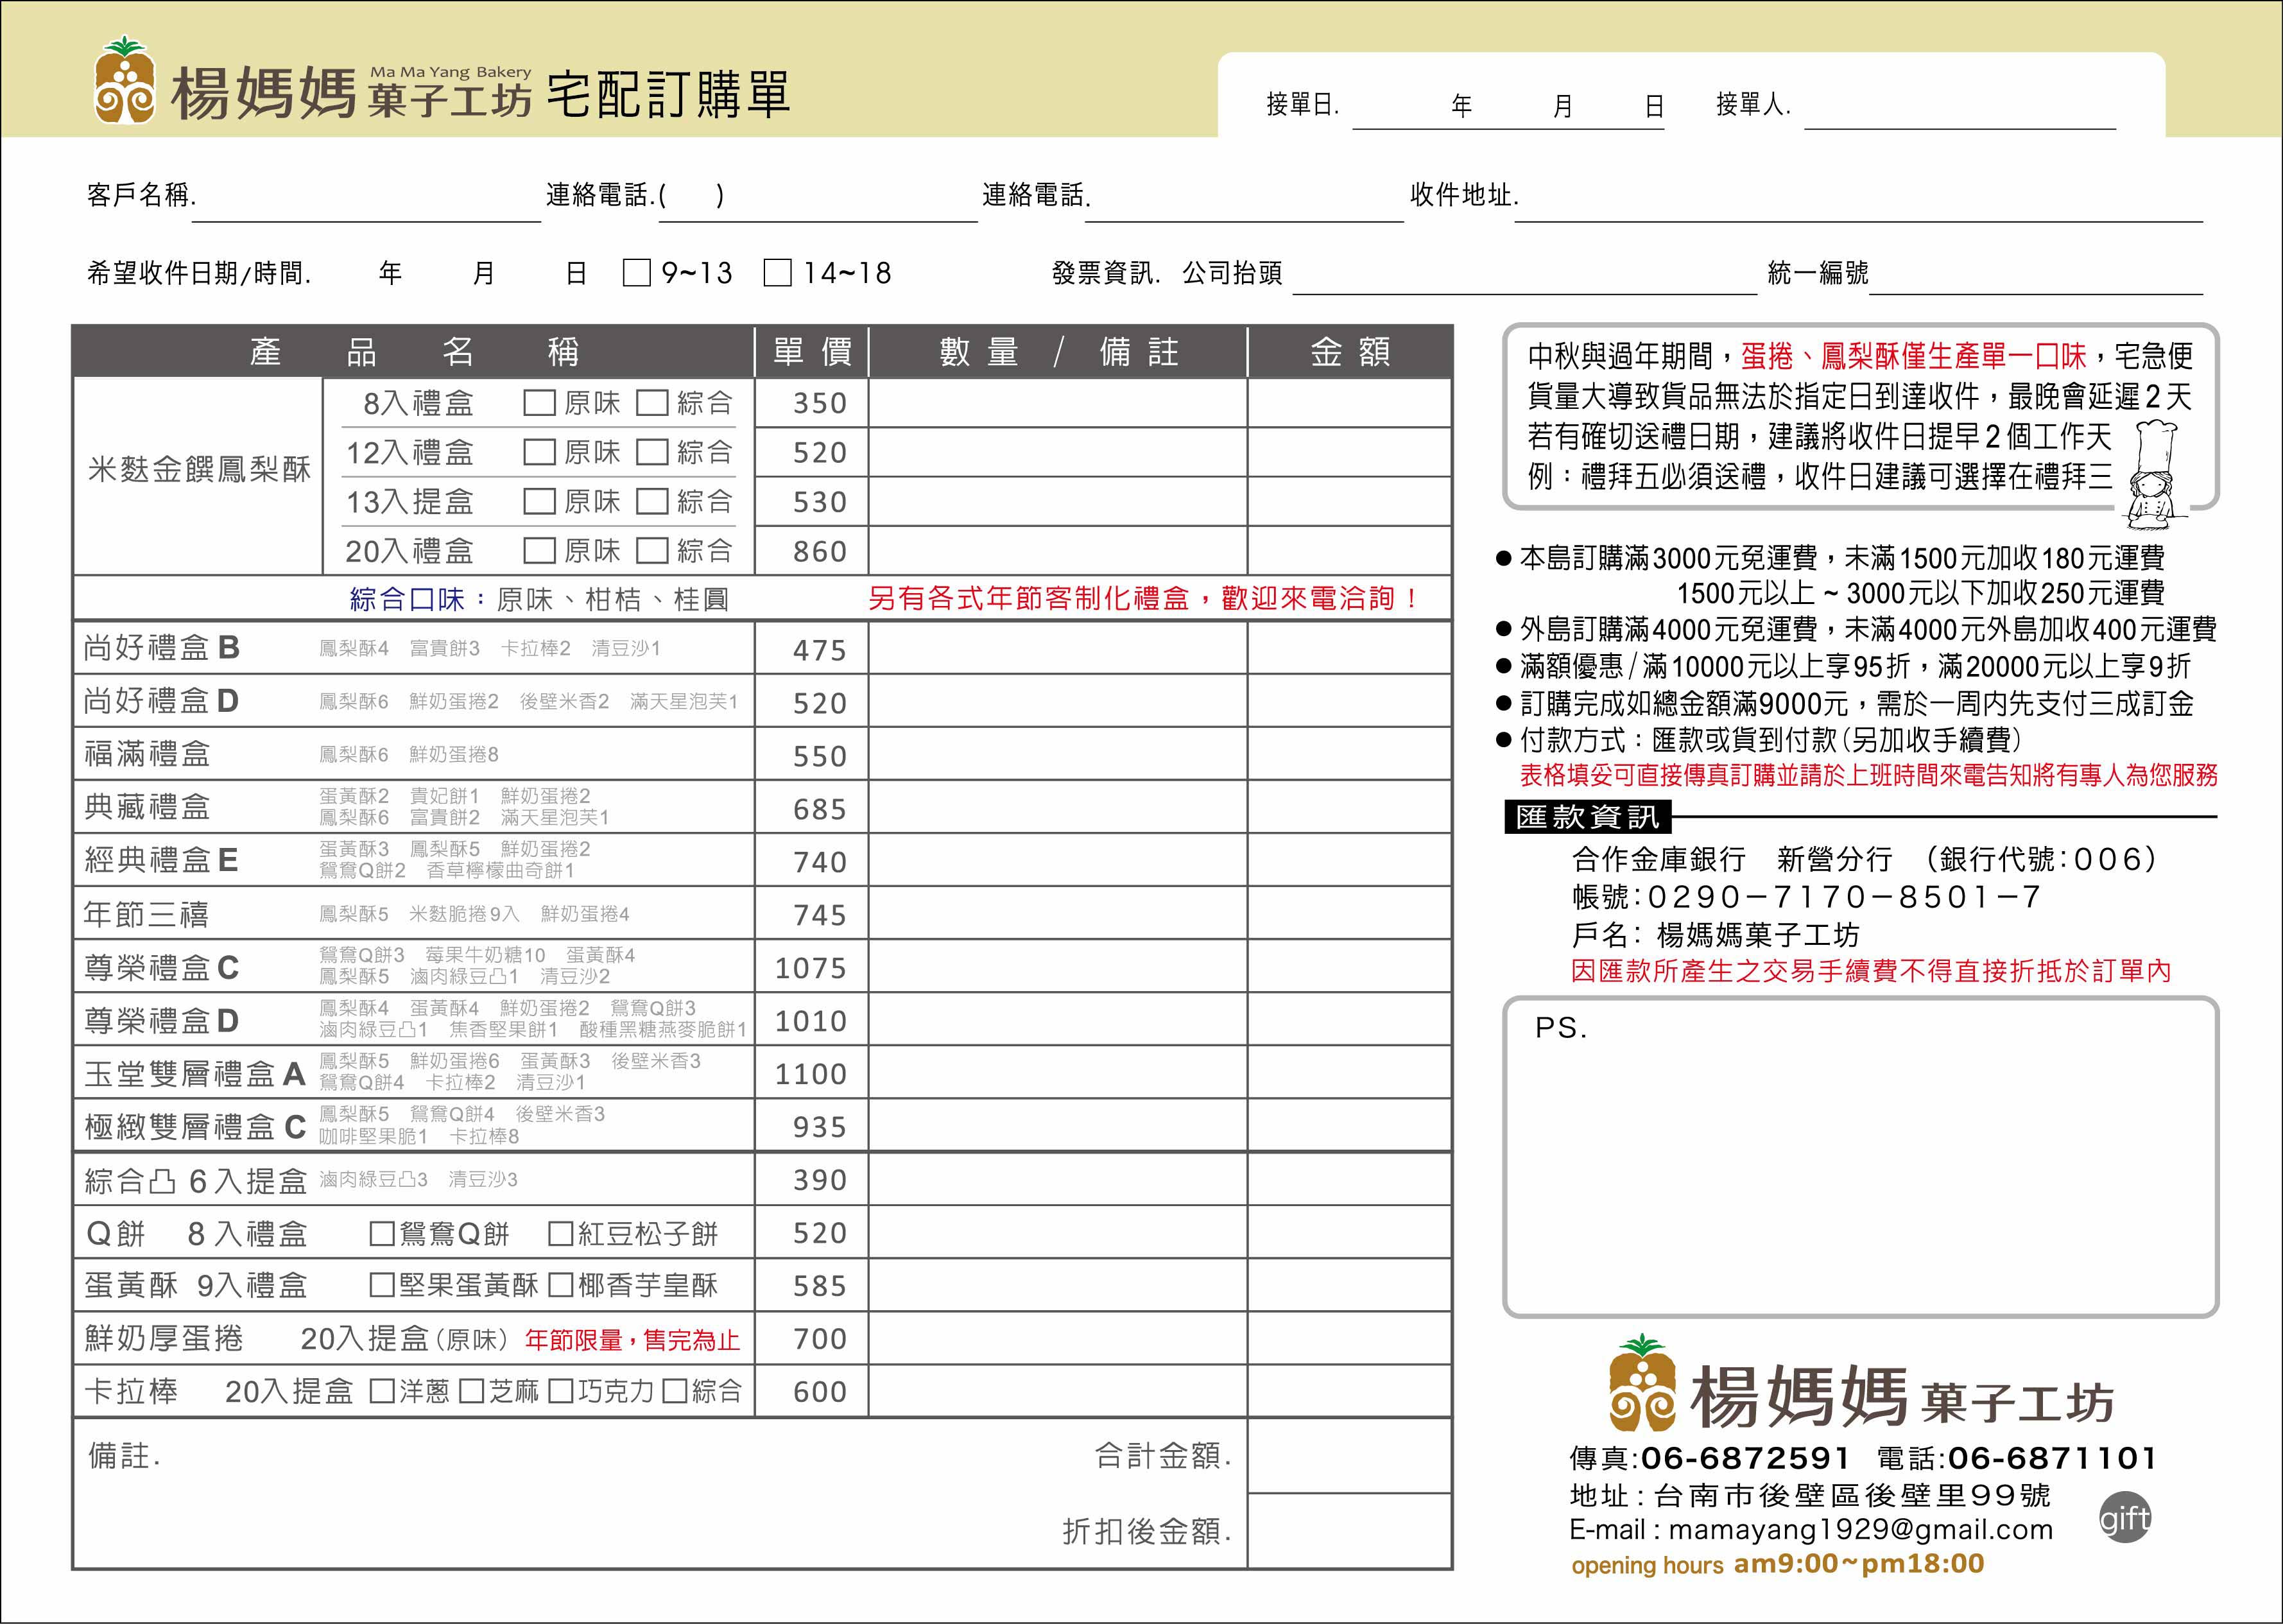Tick 綜合 for the 20入禮盒 row

(652, 550)
